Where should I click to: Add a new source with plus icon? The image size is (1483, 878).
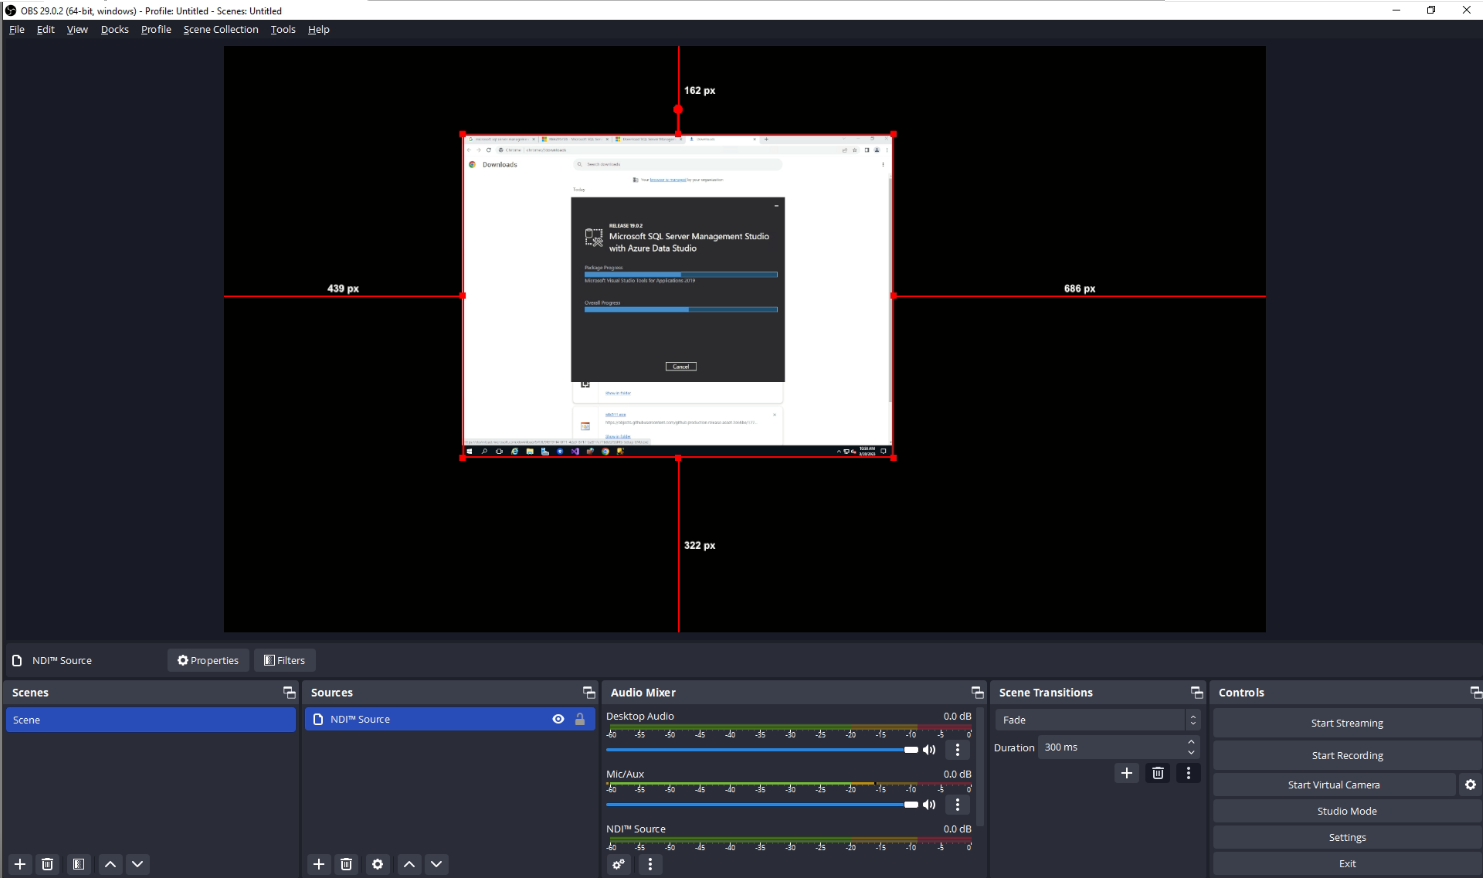(x=319, y=864)
